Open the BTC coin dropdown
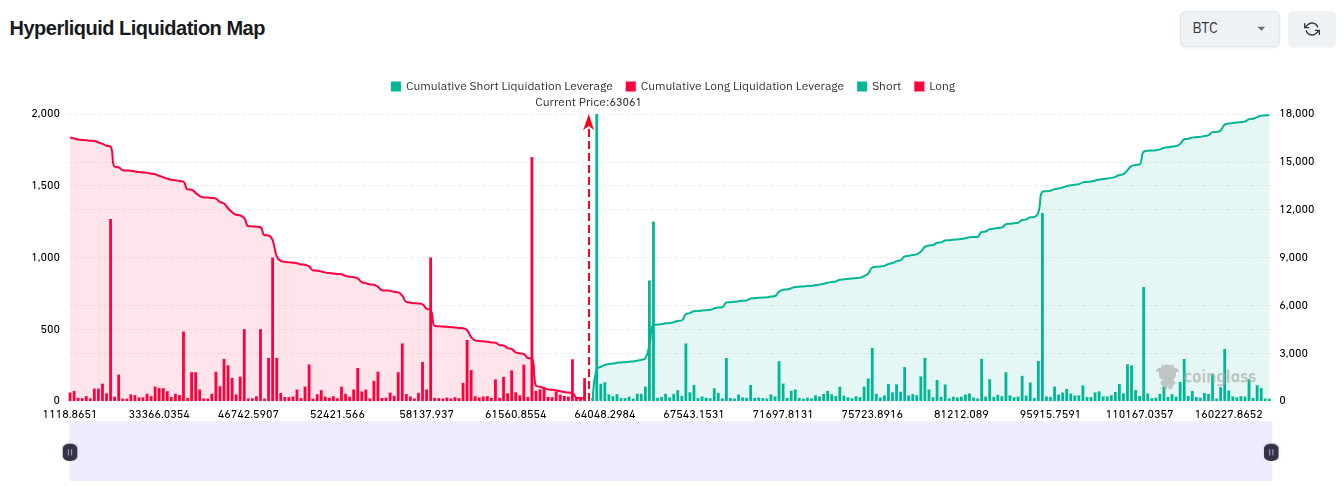Screen dimensions: 1343x486 (x=1229, y=29)
